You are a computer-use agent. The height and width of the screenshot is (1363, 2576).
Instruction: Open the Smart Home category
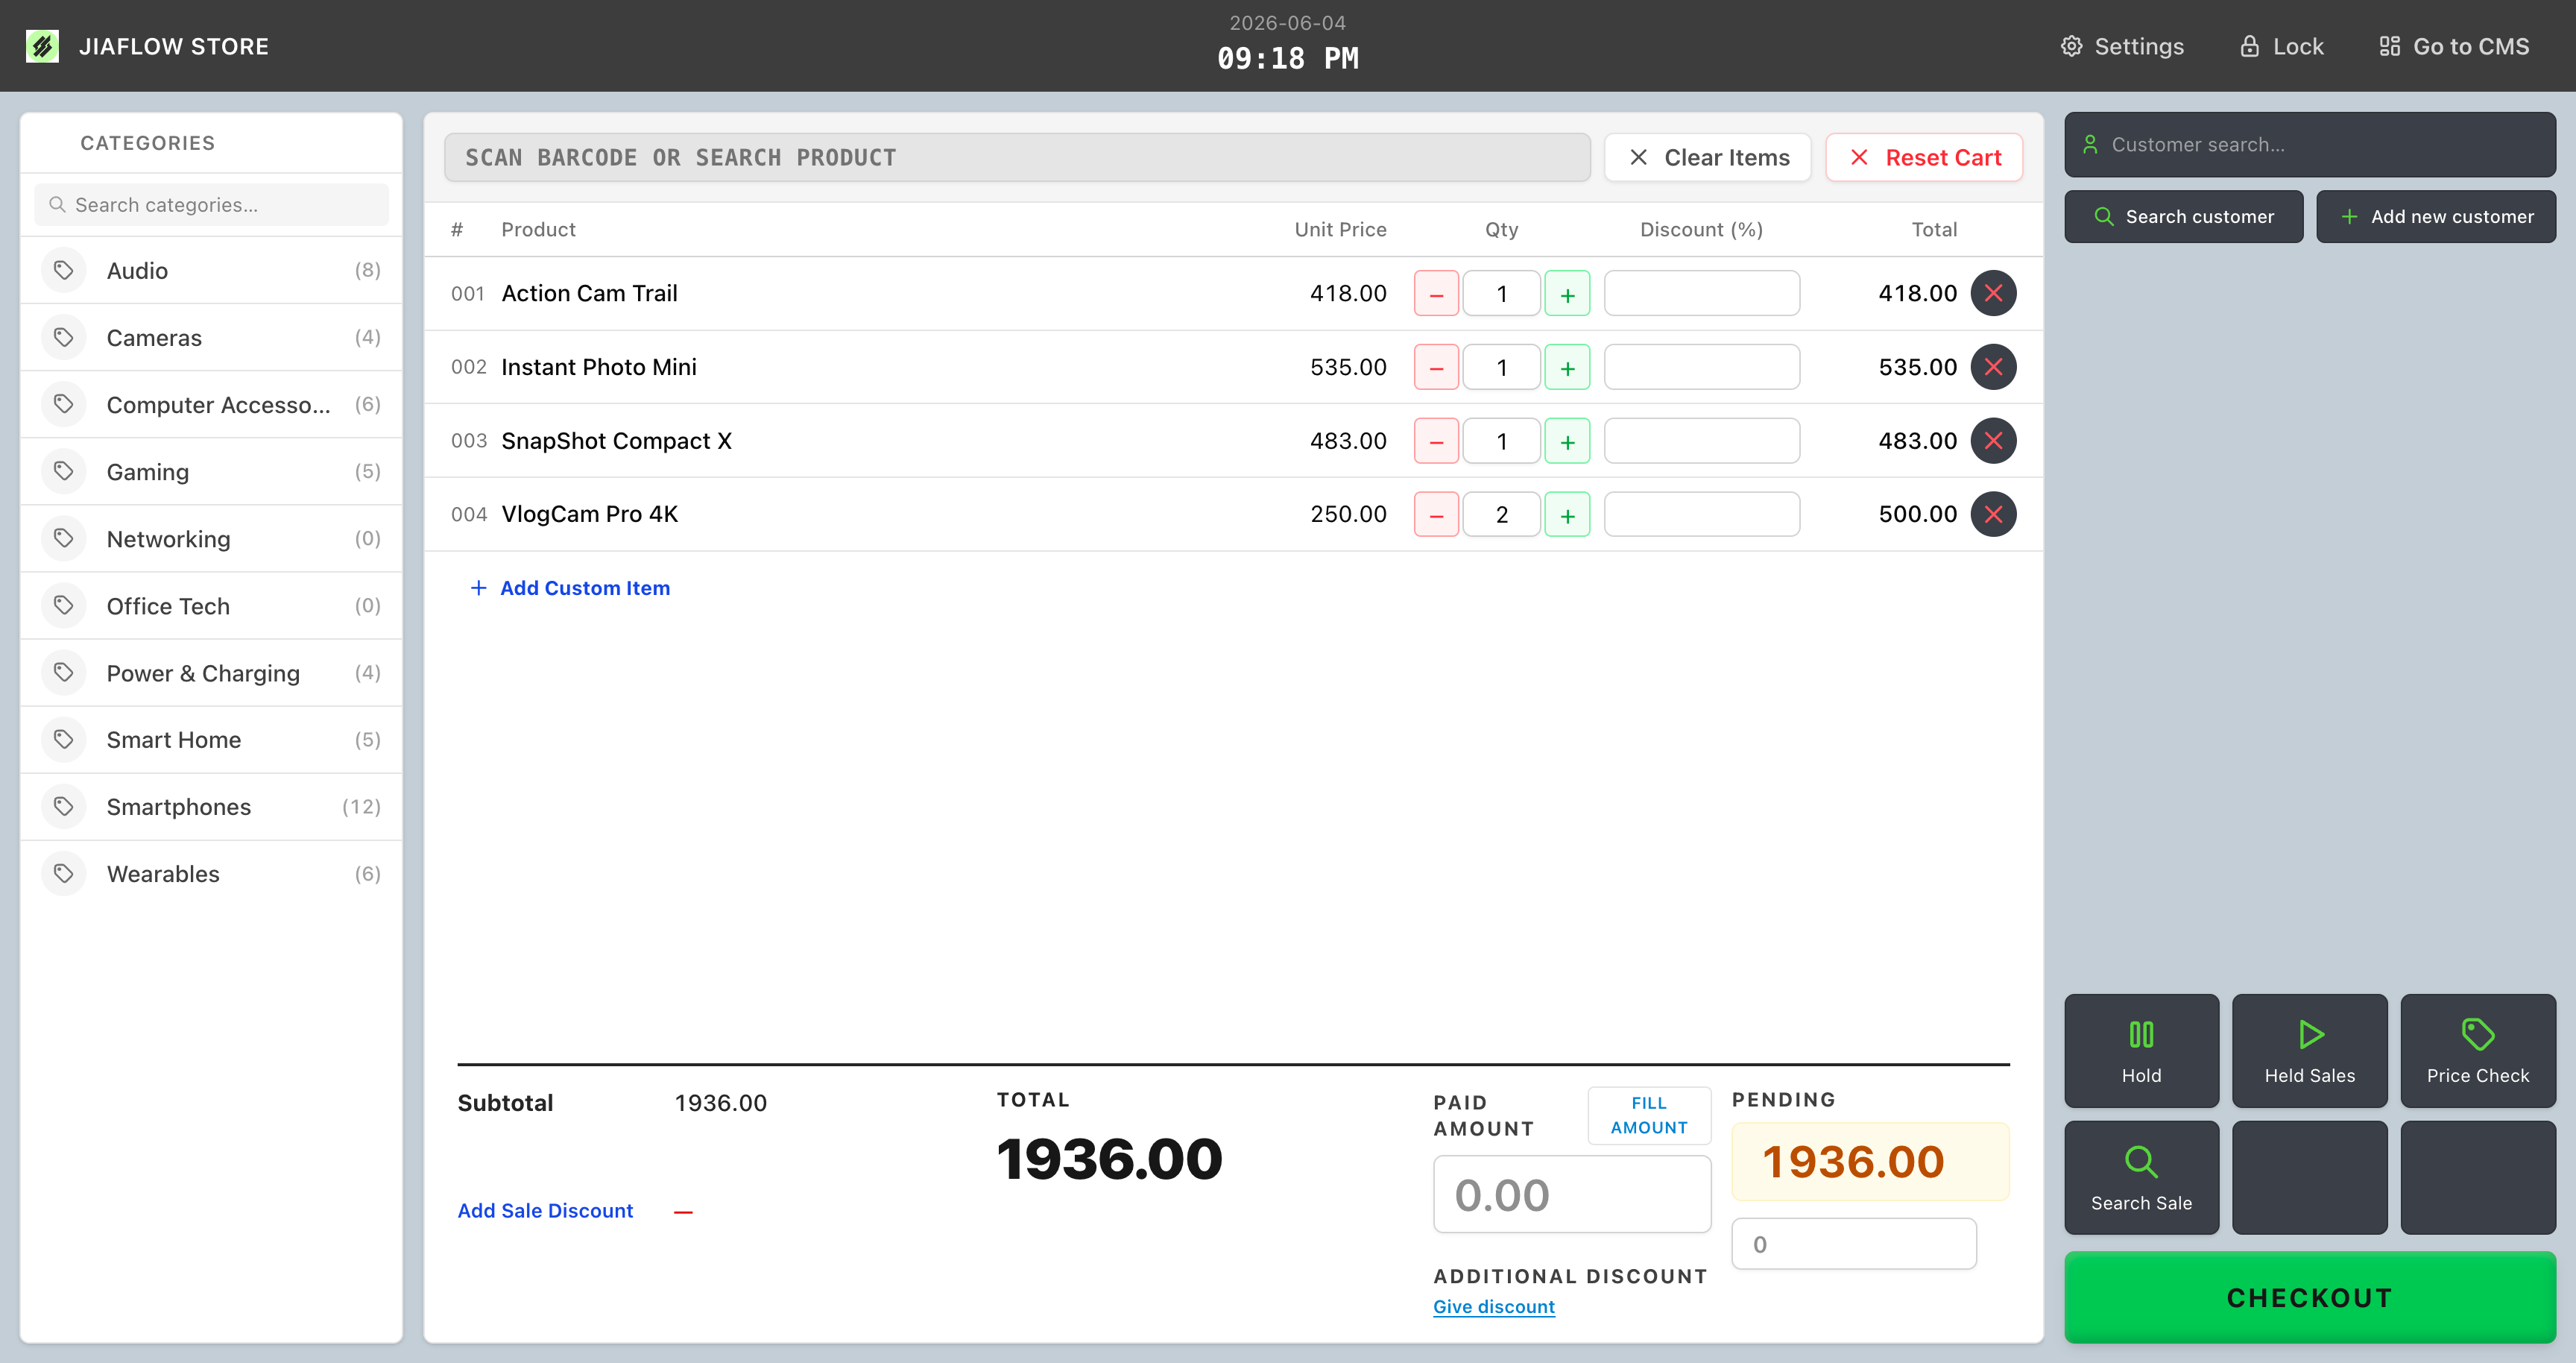211,739
